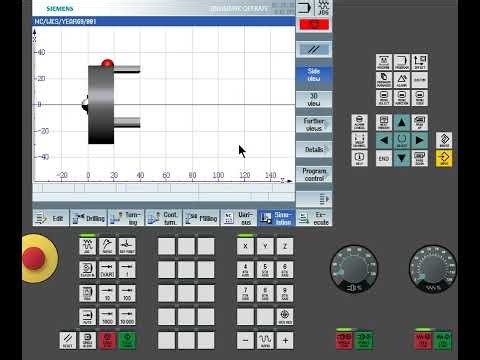The image size is (480, 360).
Task: Expand the extension arrow softkey
Action: (x=314, y=199)
